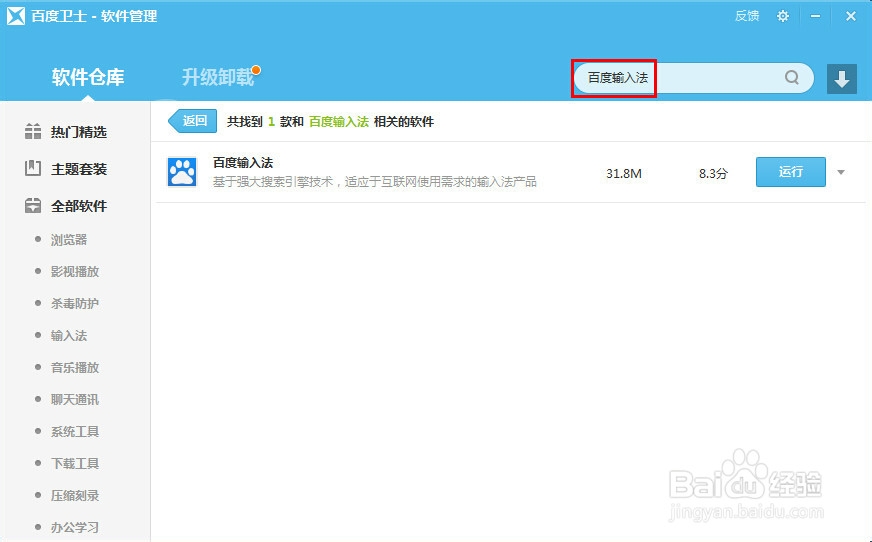The height and width of the screenshot is (542, 872).
Task: Expand the dropdown arrow next to 运行
Action: coord(841,172)
